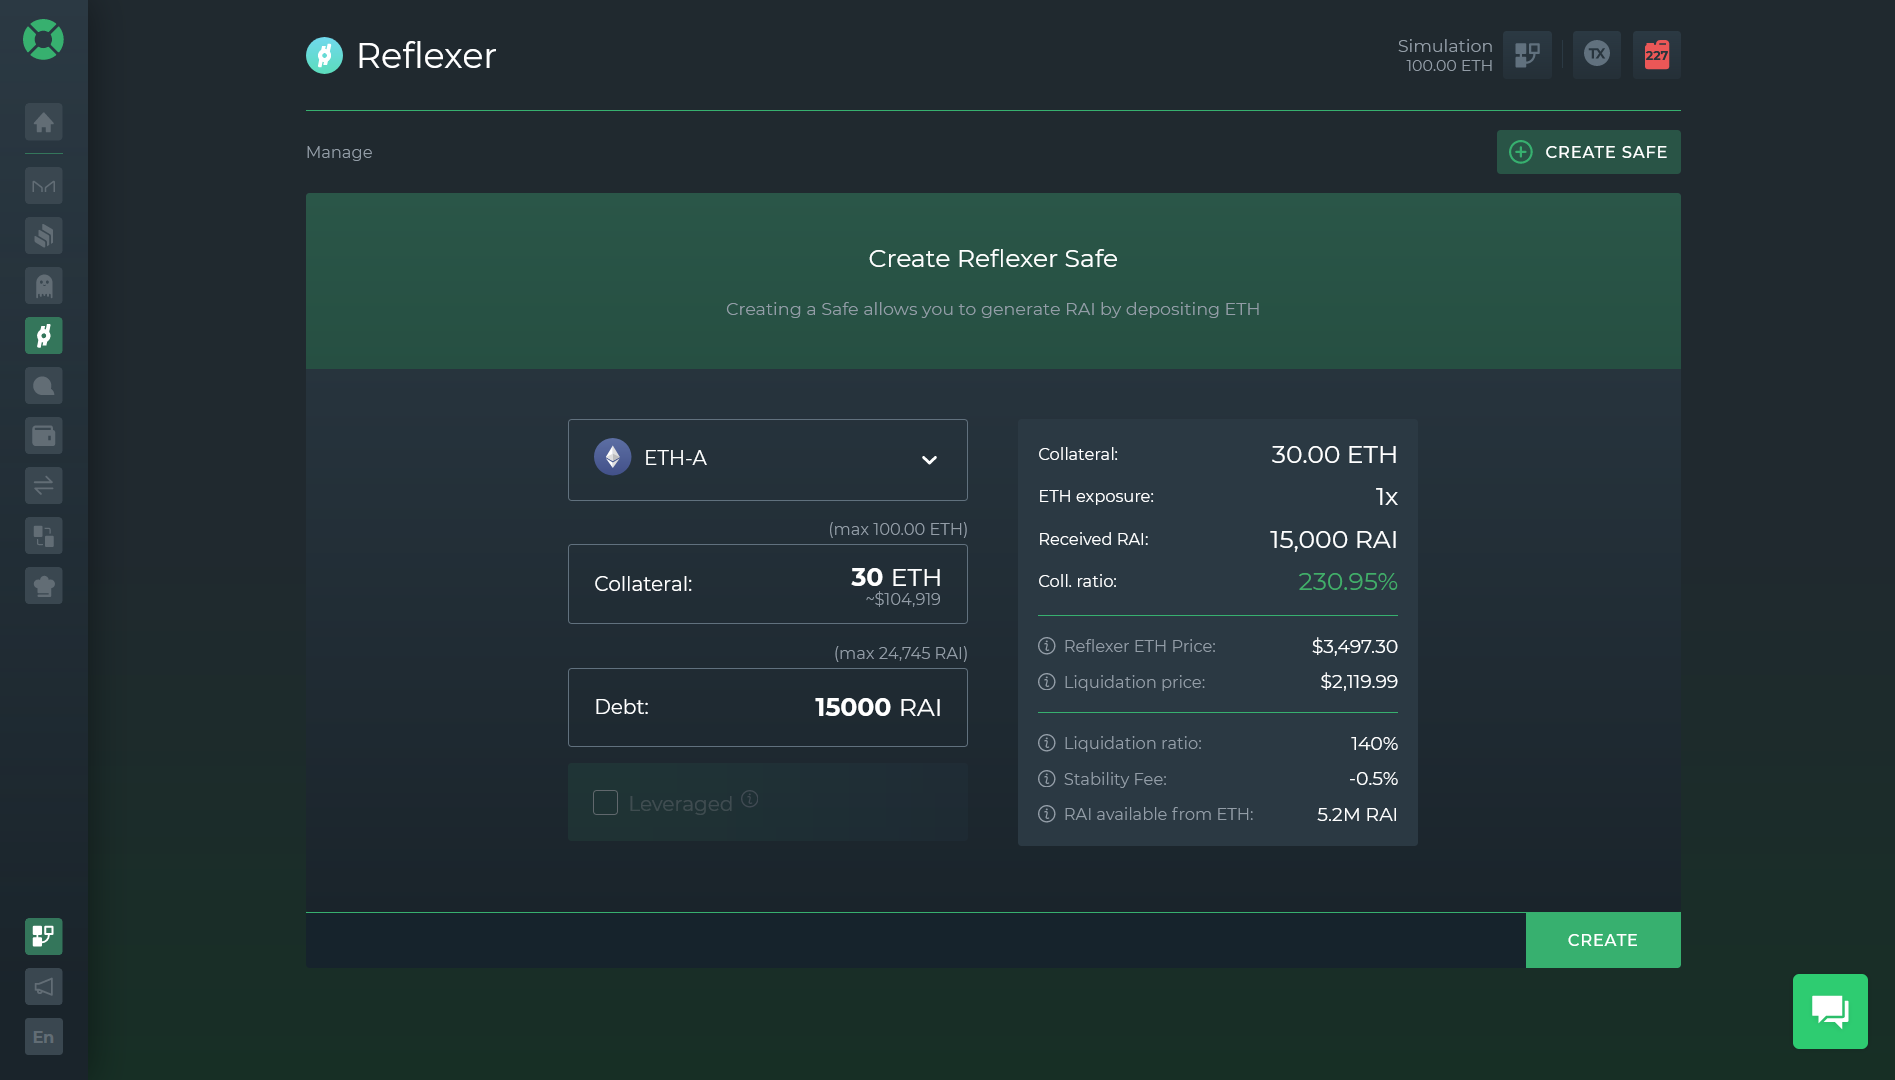
Task: Open the announcements megaphone icon
Action: click(x=44, y=987)
